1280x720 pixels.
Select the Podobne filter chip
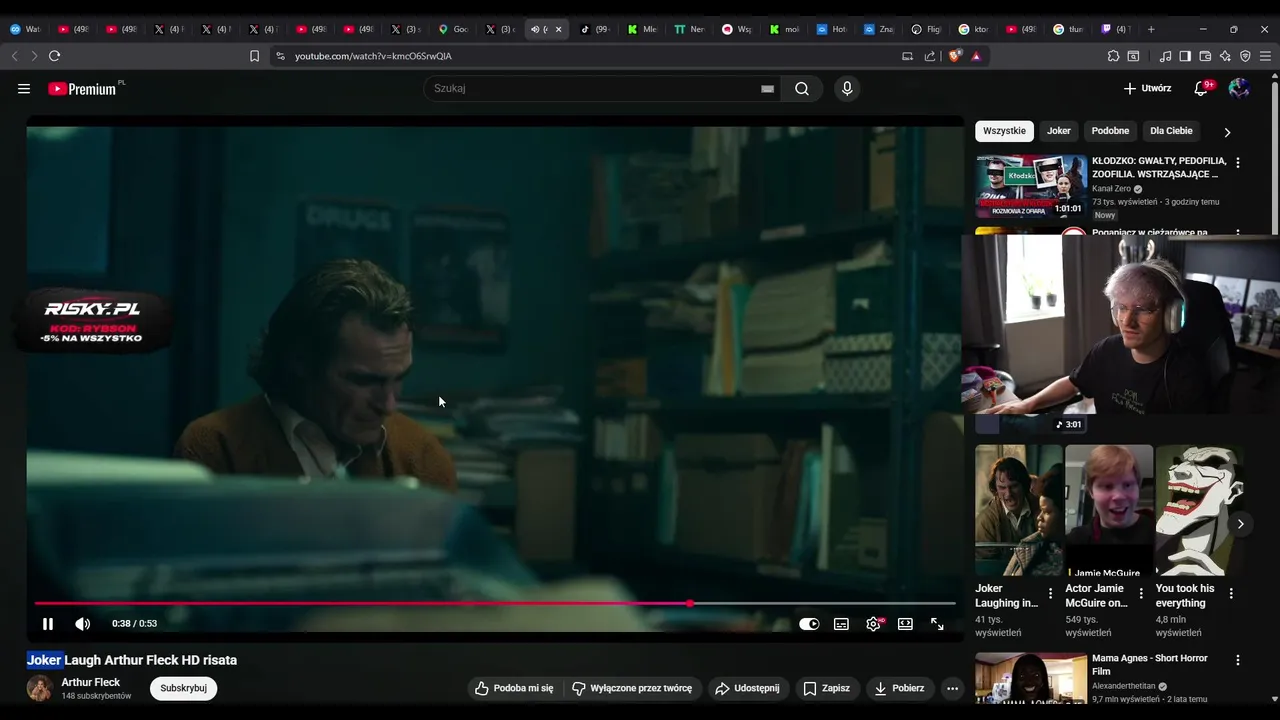click(1110, 131)
